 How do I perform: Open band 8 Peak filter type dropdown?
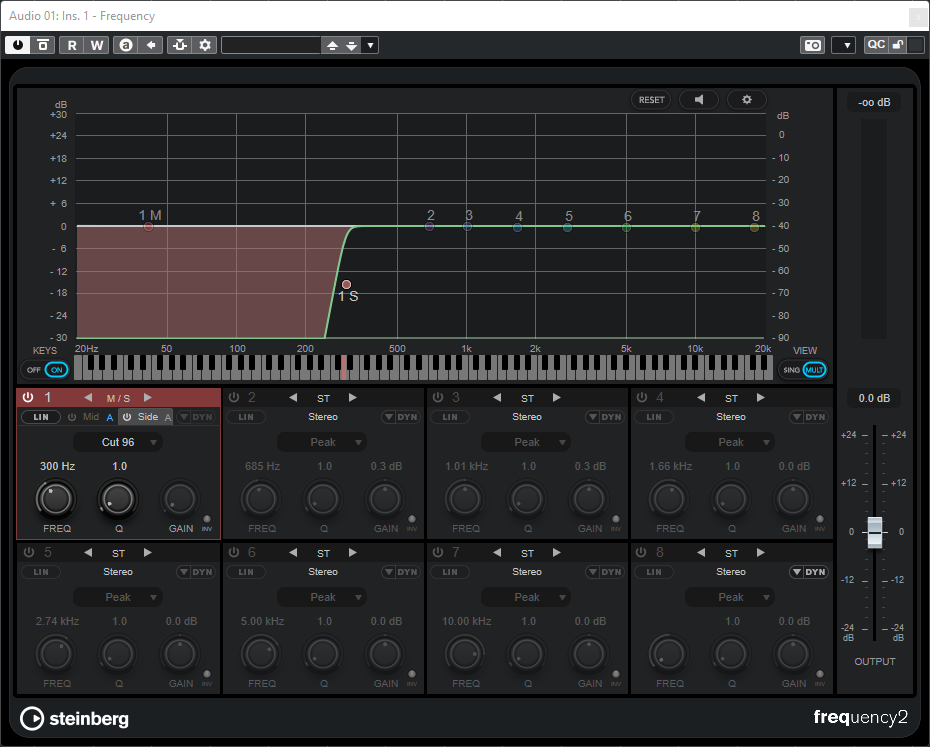pyautogui.click(x=730, y=597)
